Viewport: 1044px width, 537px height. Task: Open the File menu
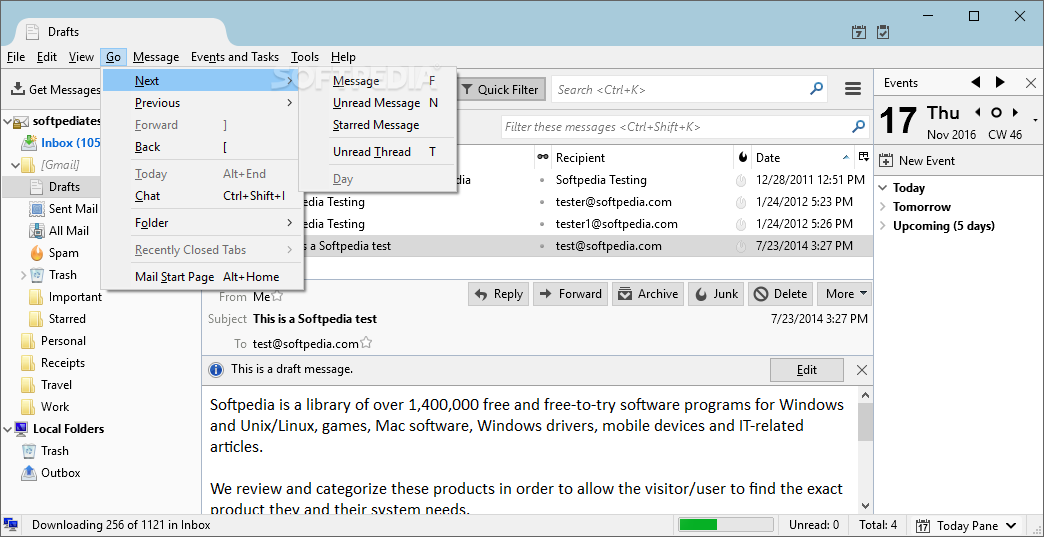(16, 57)
